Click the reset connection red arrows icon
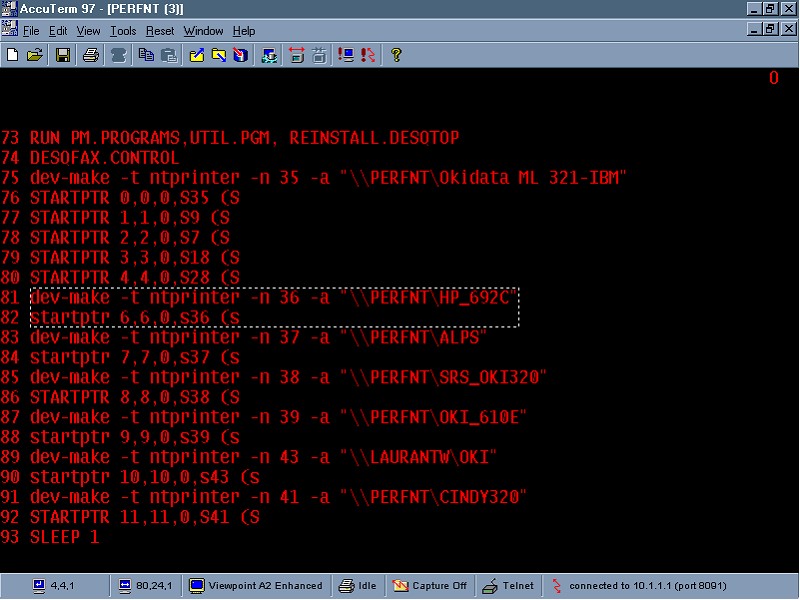This screenshot has width=800, height=600. (x=368, y=55)
